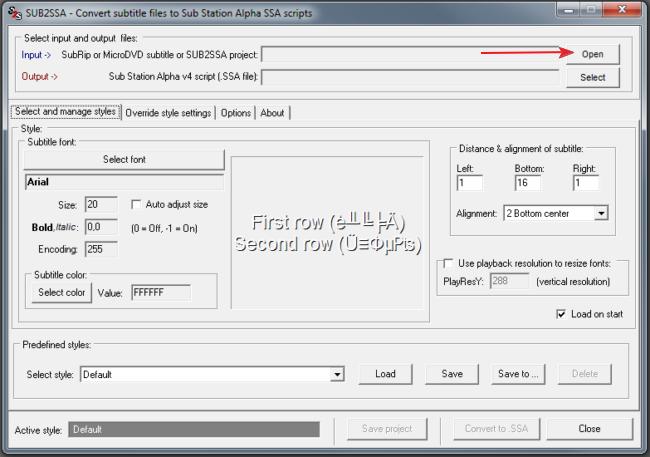Expand the Alignment dropdown

(x=600, y=213)
